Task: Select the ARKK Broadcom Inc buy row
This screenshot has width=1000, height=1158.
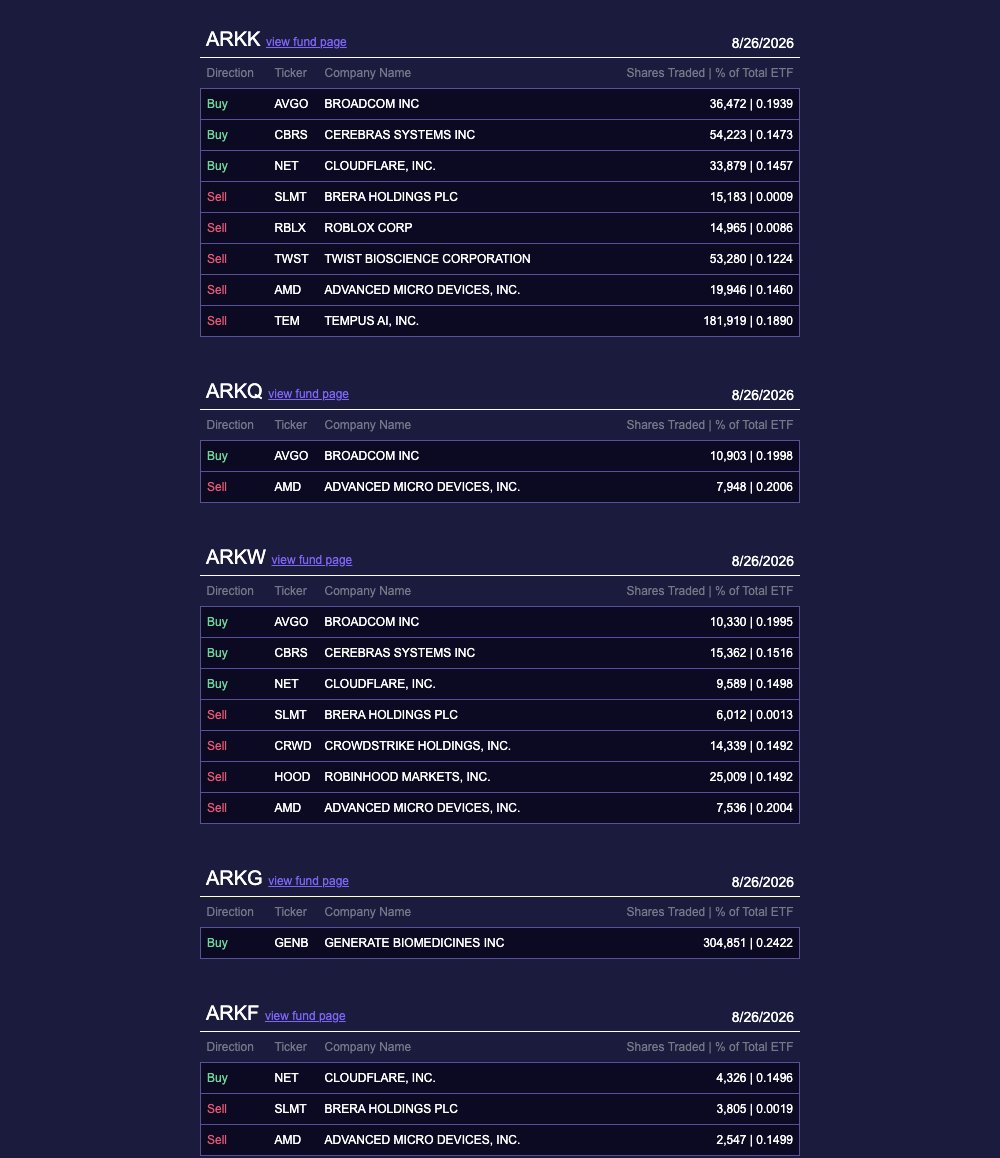Action: click(x=500, y=104)
